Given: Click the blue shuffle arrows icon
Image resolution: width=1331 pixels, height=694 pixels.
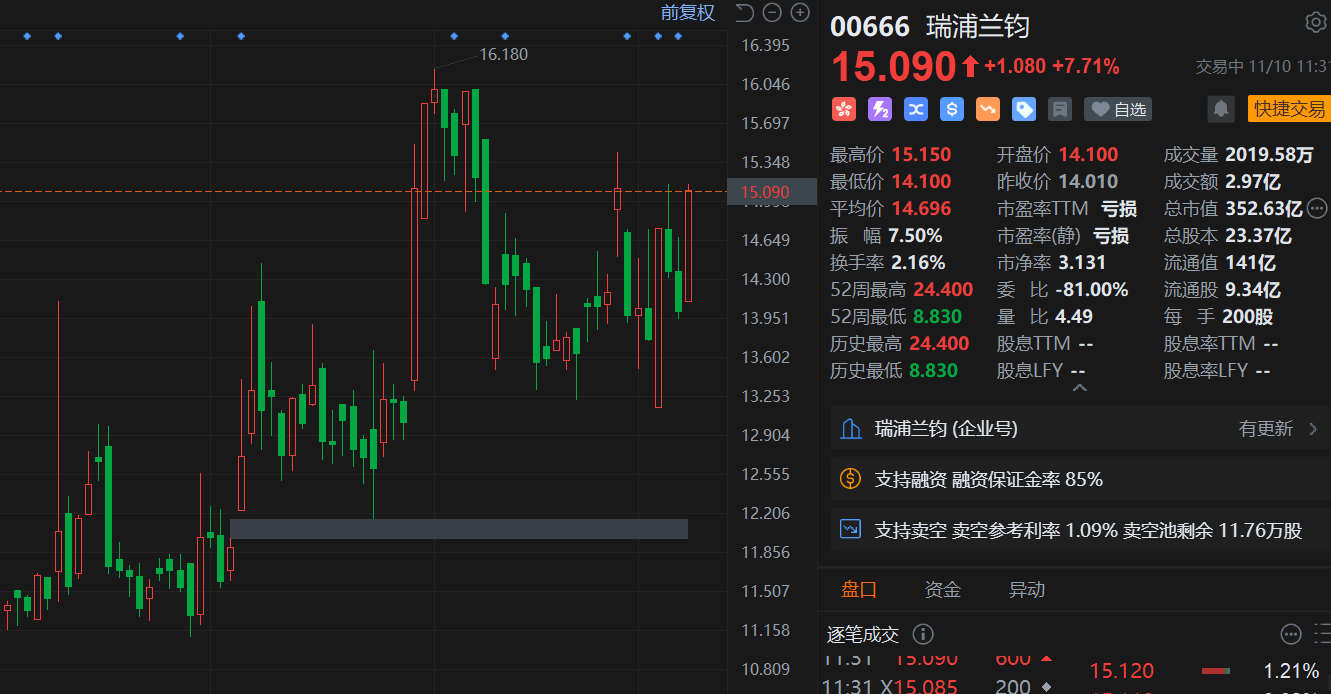Looking at the screenshot, I should (915, 109).
